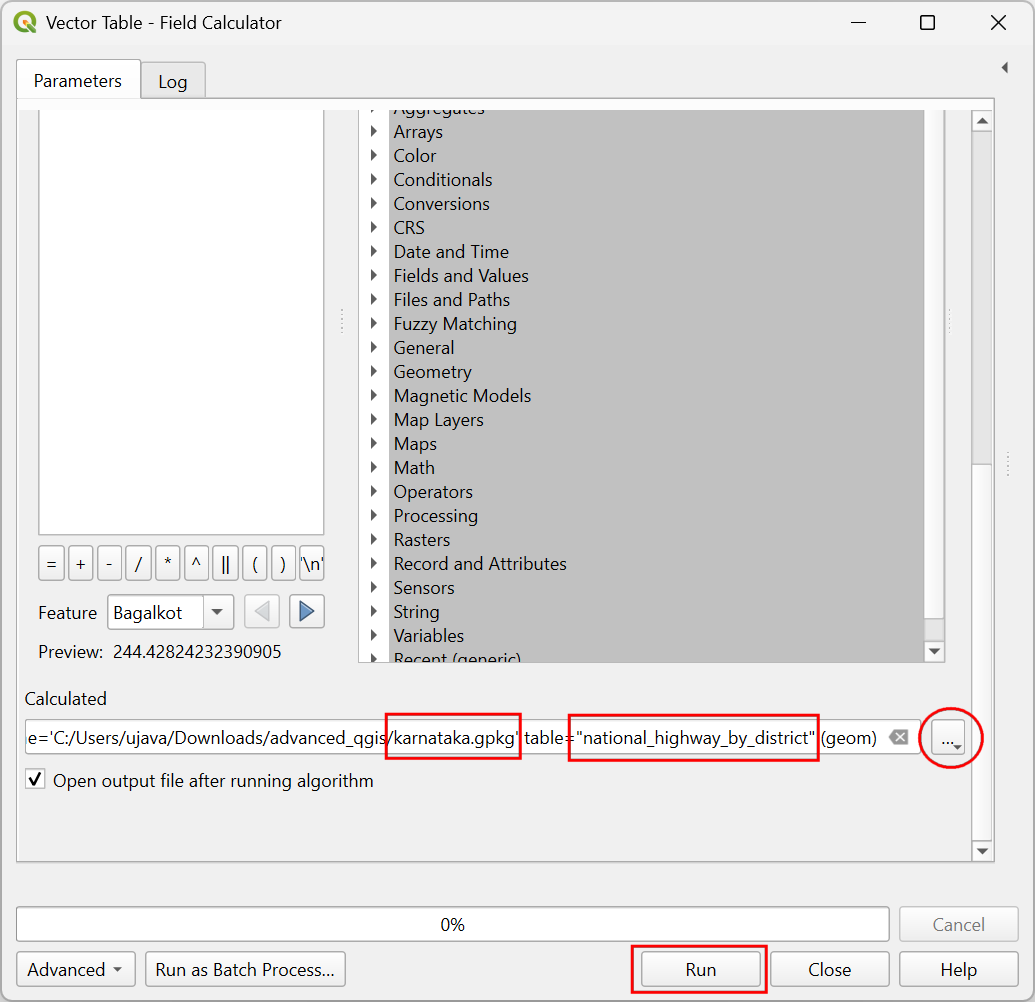Open the output browse ellipsis button
Image resolution: width=1035 pixels, height=1002 pixels.
[x=949, y=737]
